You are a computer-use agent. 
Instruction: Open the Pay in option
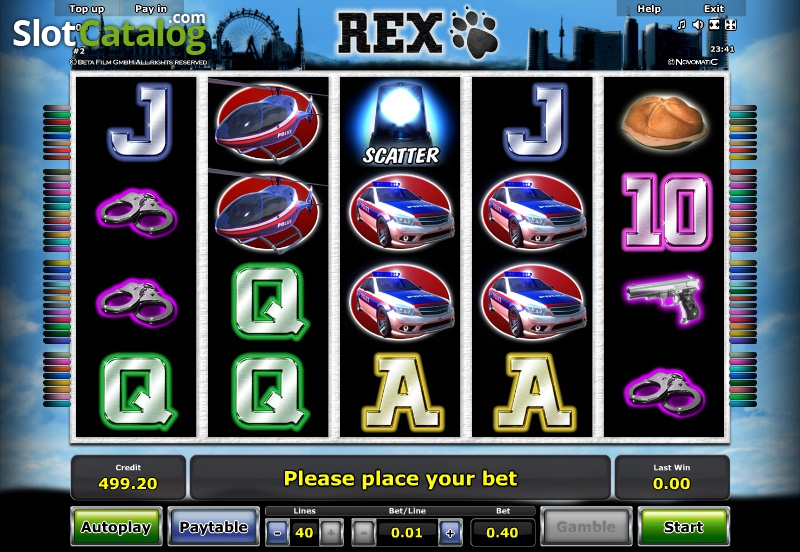pos(151,9)
